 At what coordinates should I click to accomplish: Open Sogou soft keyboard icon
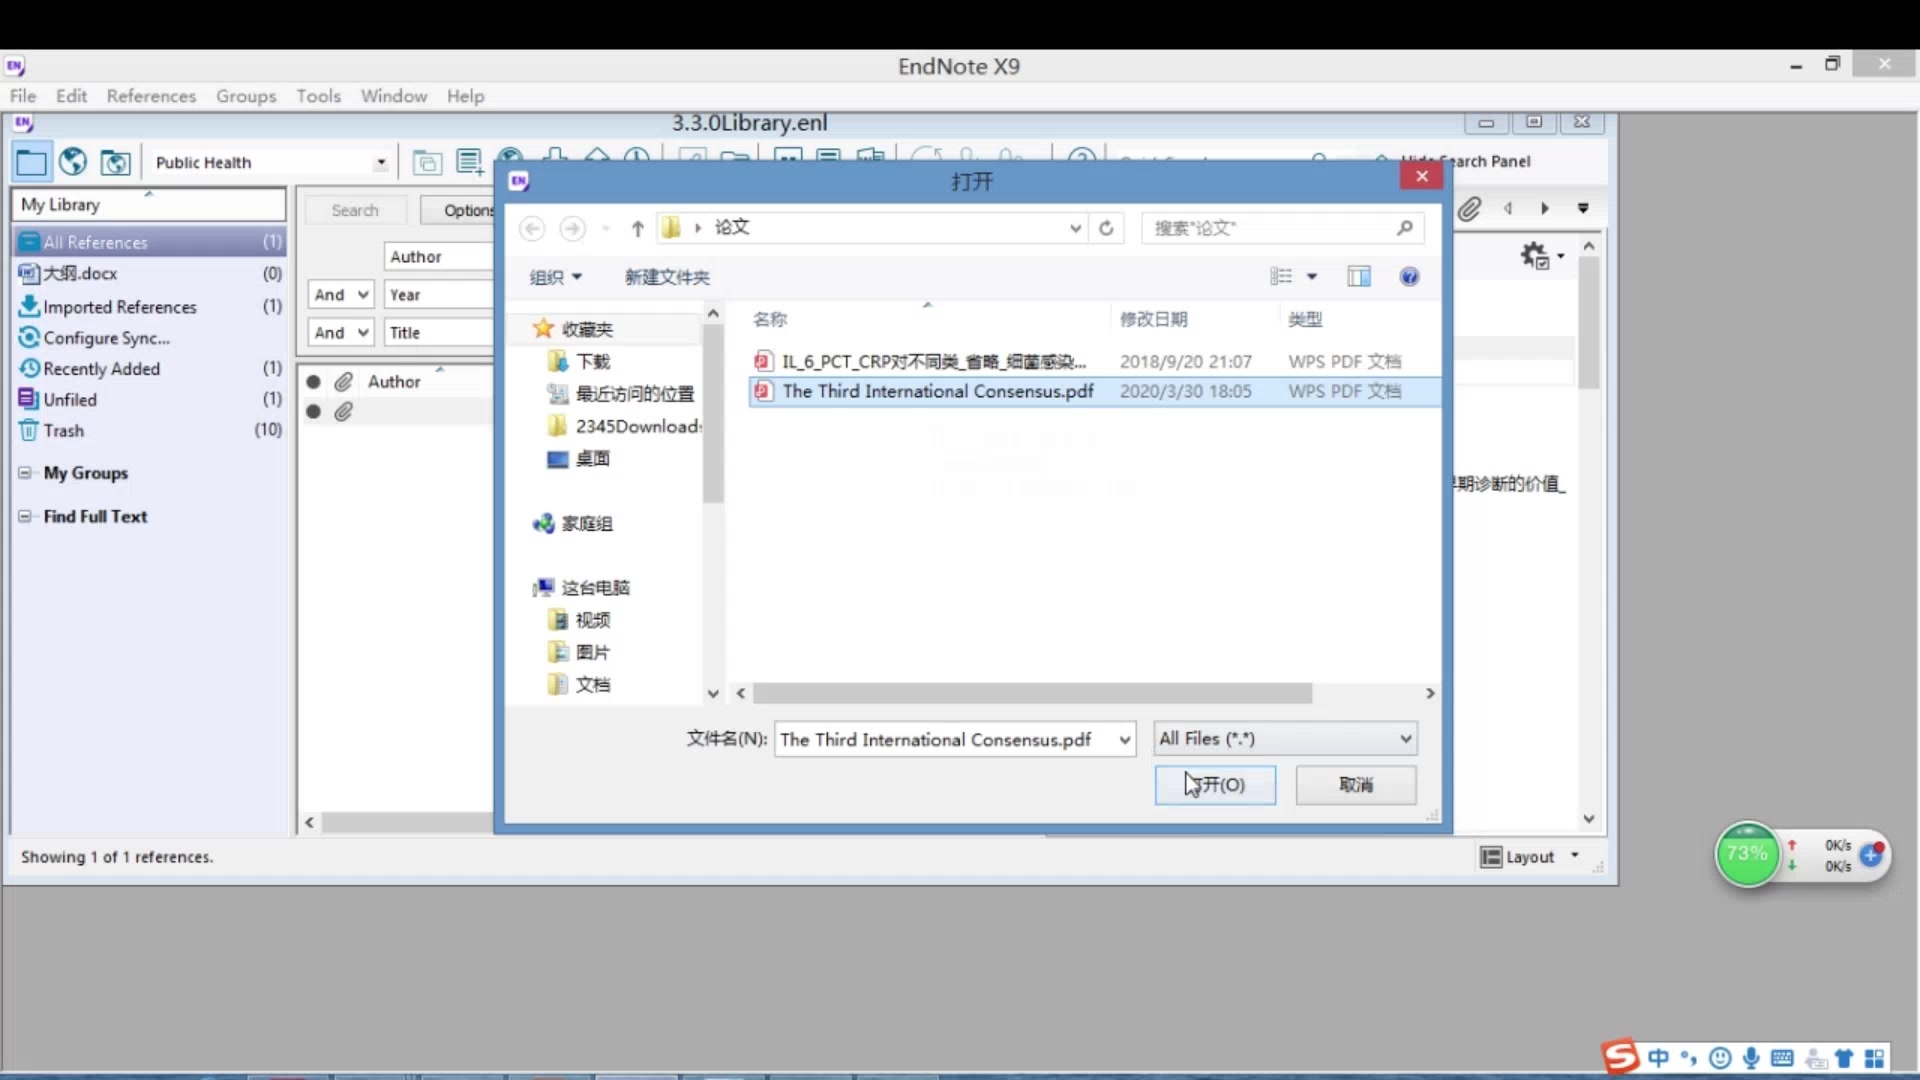[x=1782, y=1058]
